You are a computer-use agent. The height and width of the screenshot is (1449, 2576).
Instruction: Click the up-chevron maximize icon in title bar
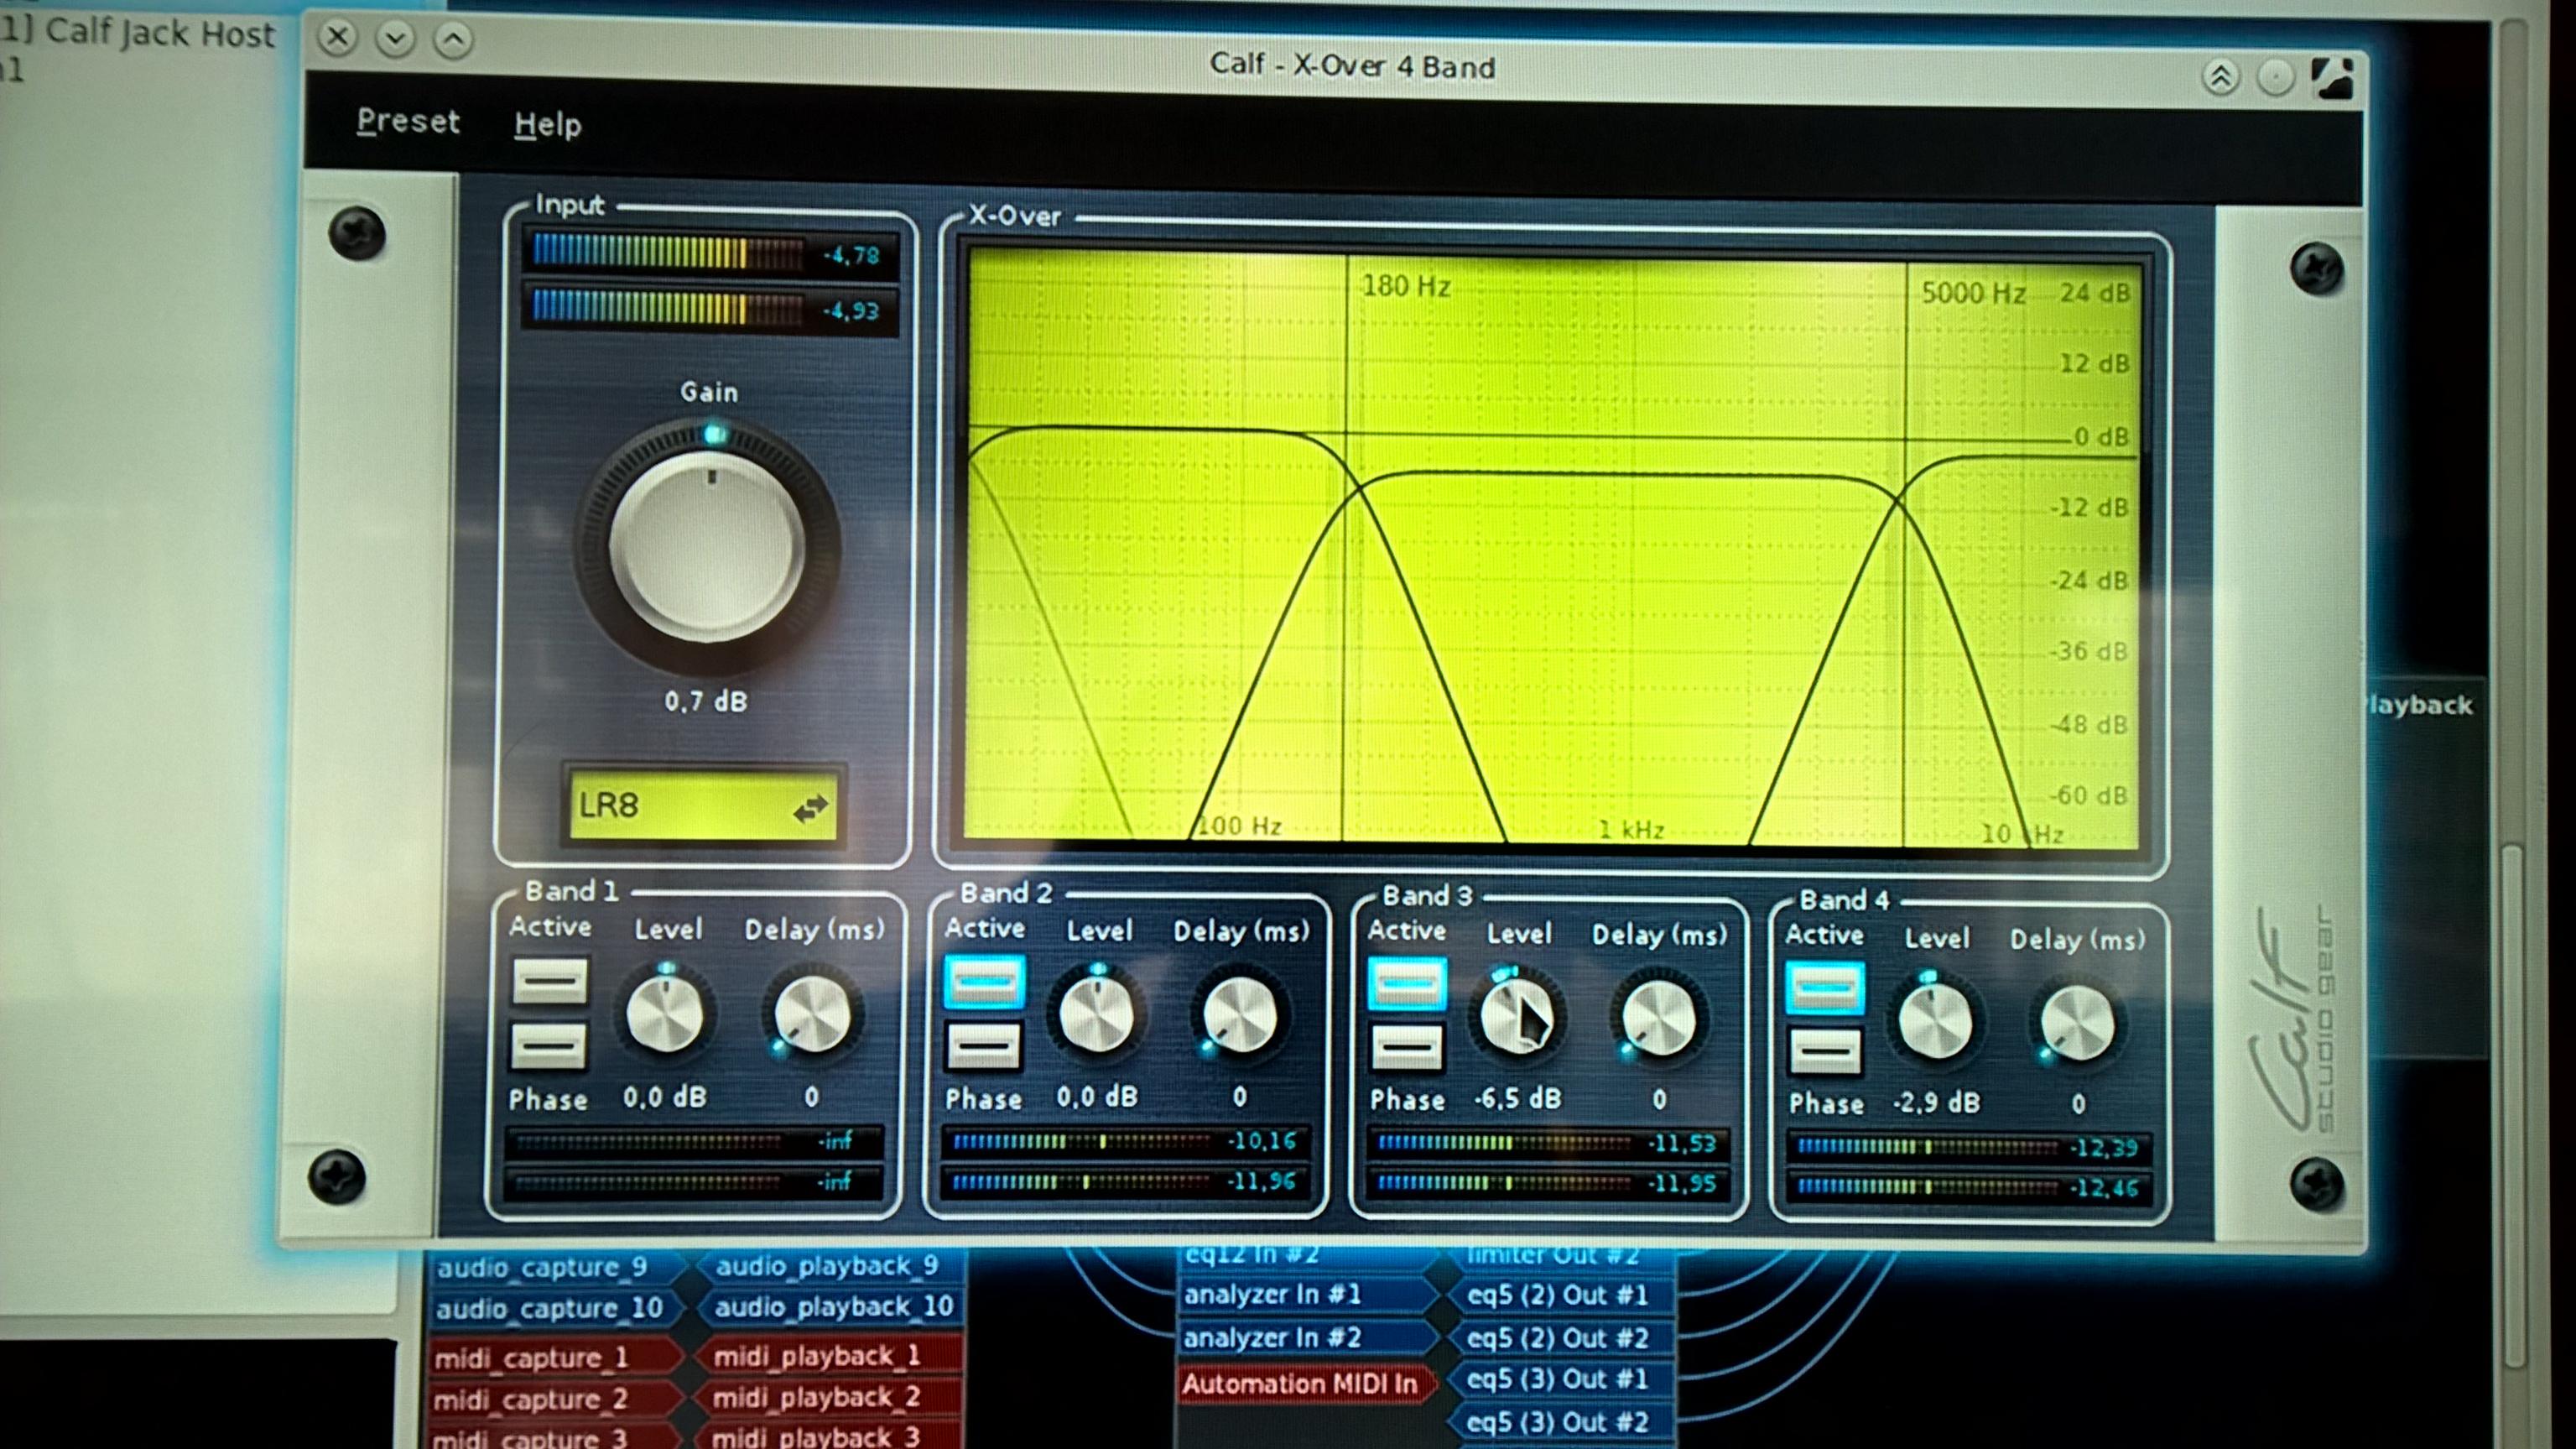pyautogui.click(x=453, y=40)
